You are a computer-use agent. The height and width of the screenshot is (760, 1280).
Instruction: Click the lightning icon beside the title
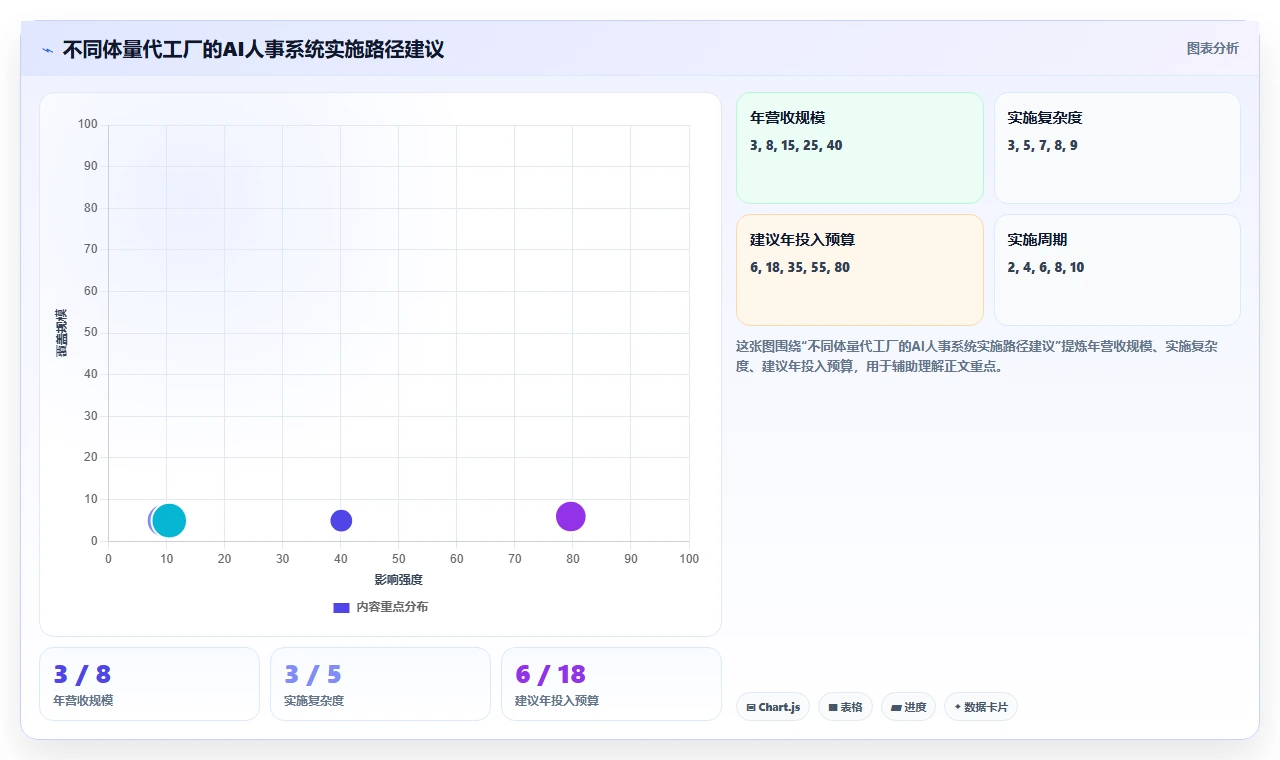(47, 49)
